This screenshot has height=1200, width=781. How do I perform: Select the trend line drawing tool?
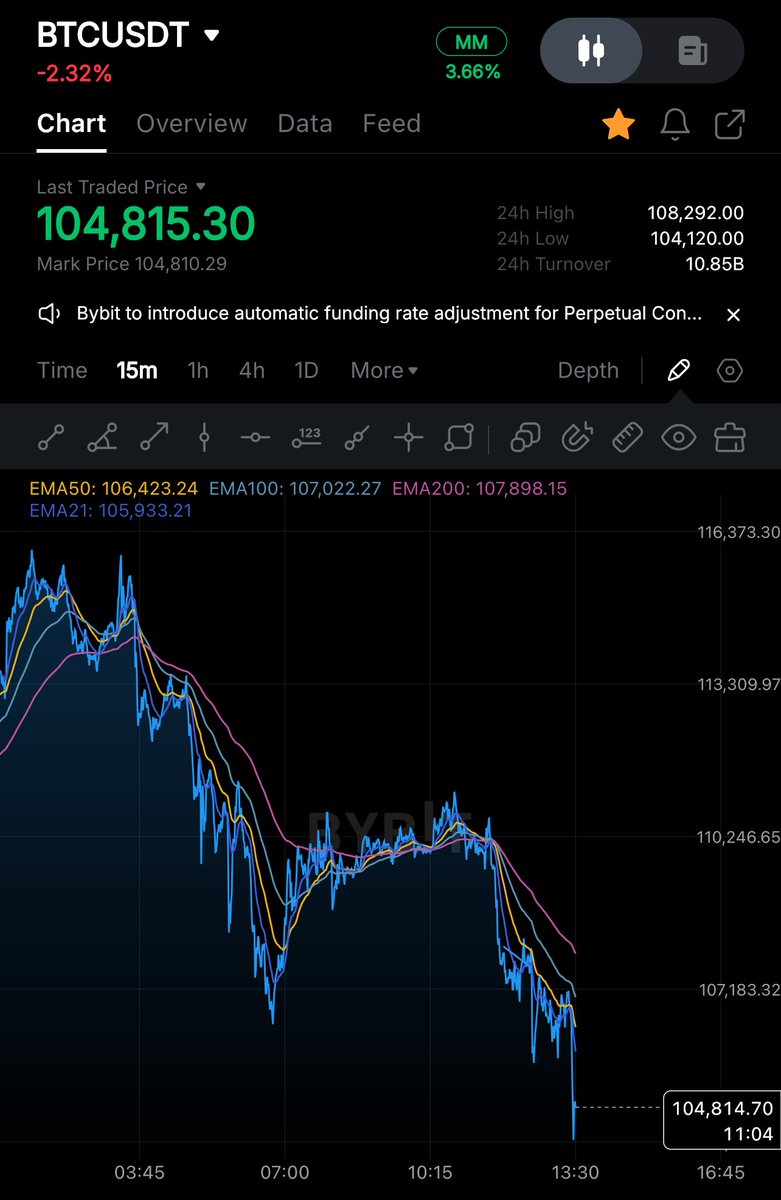(51, 437)
